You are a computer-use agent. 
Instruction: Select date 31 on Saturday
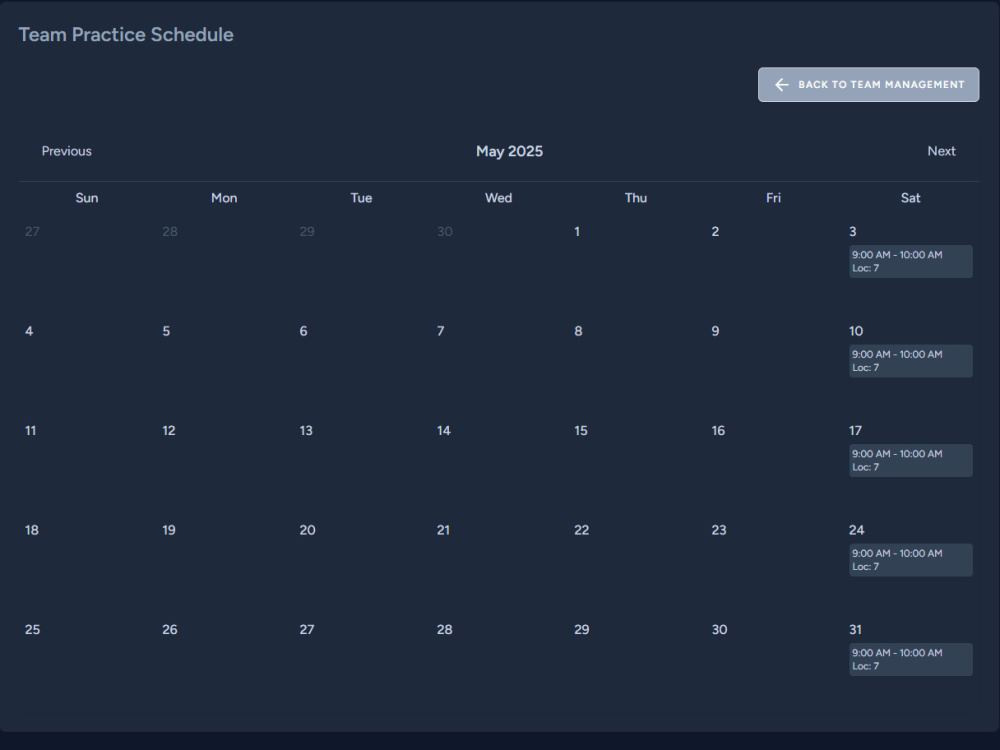(x=855, y=629)
